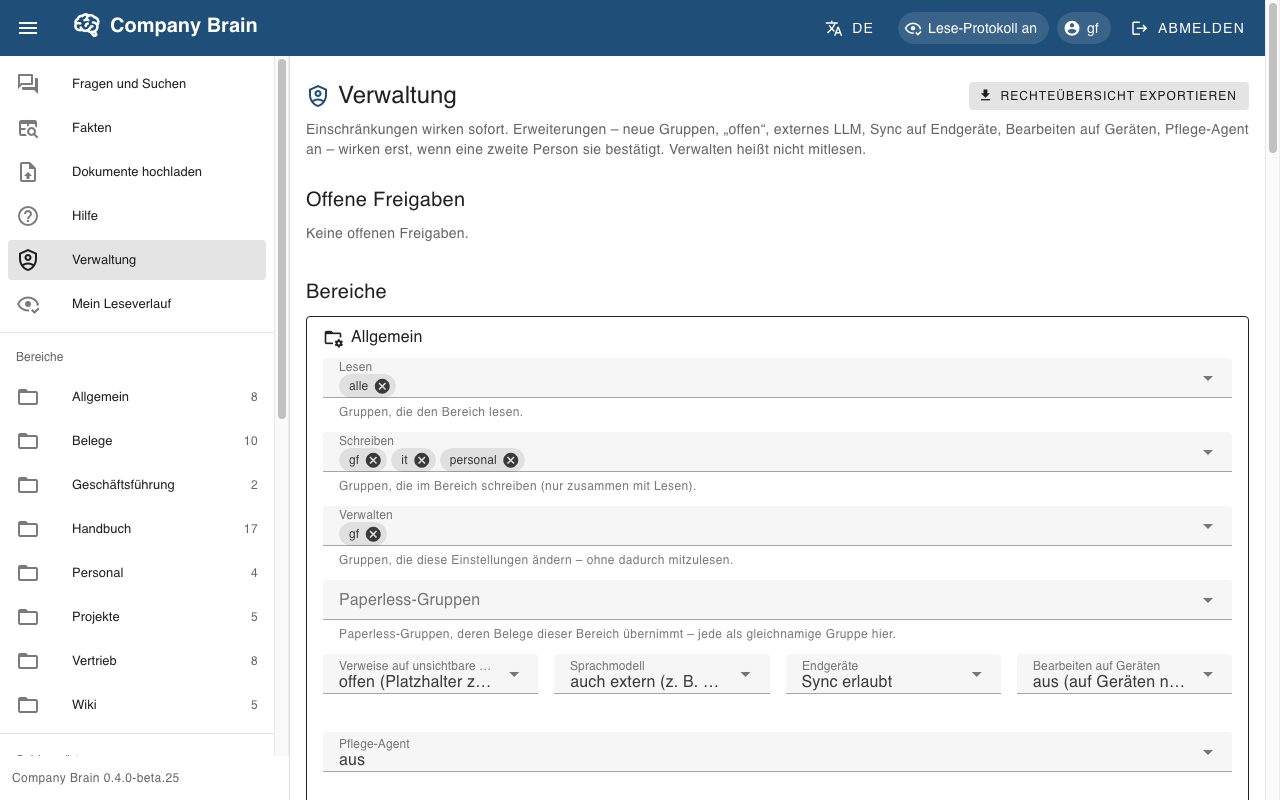Remove 'personal' chip from Schreiben
Screen dimensions: 1280x800
pos(511,460)
